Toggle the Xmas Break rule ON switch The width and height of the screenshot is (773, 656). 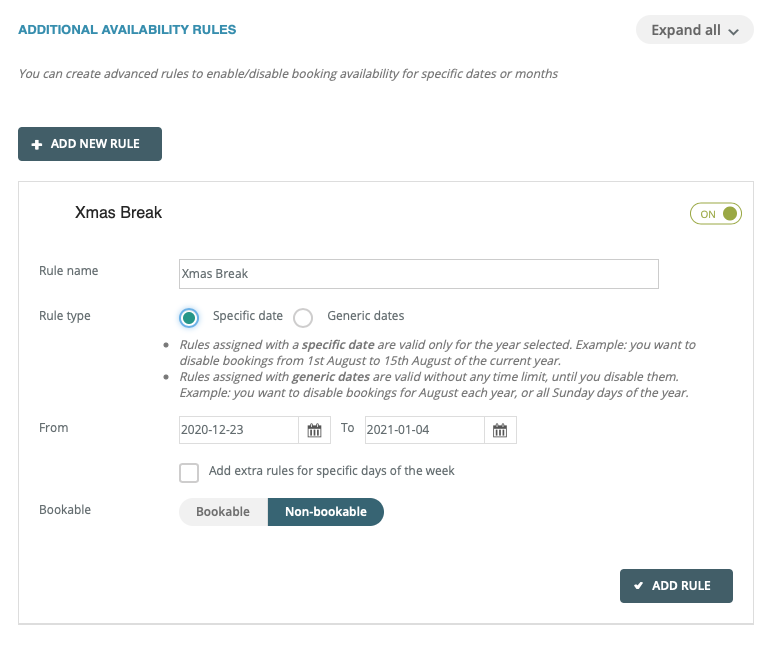click(x=716, y=213)
